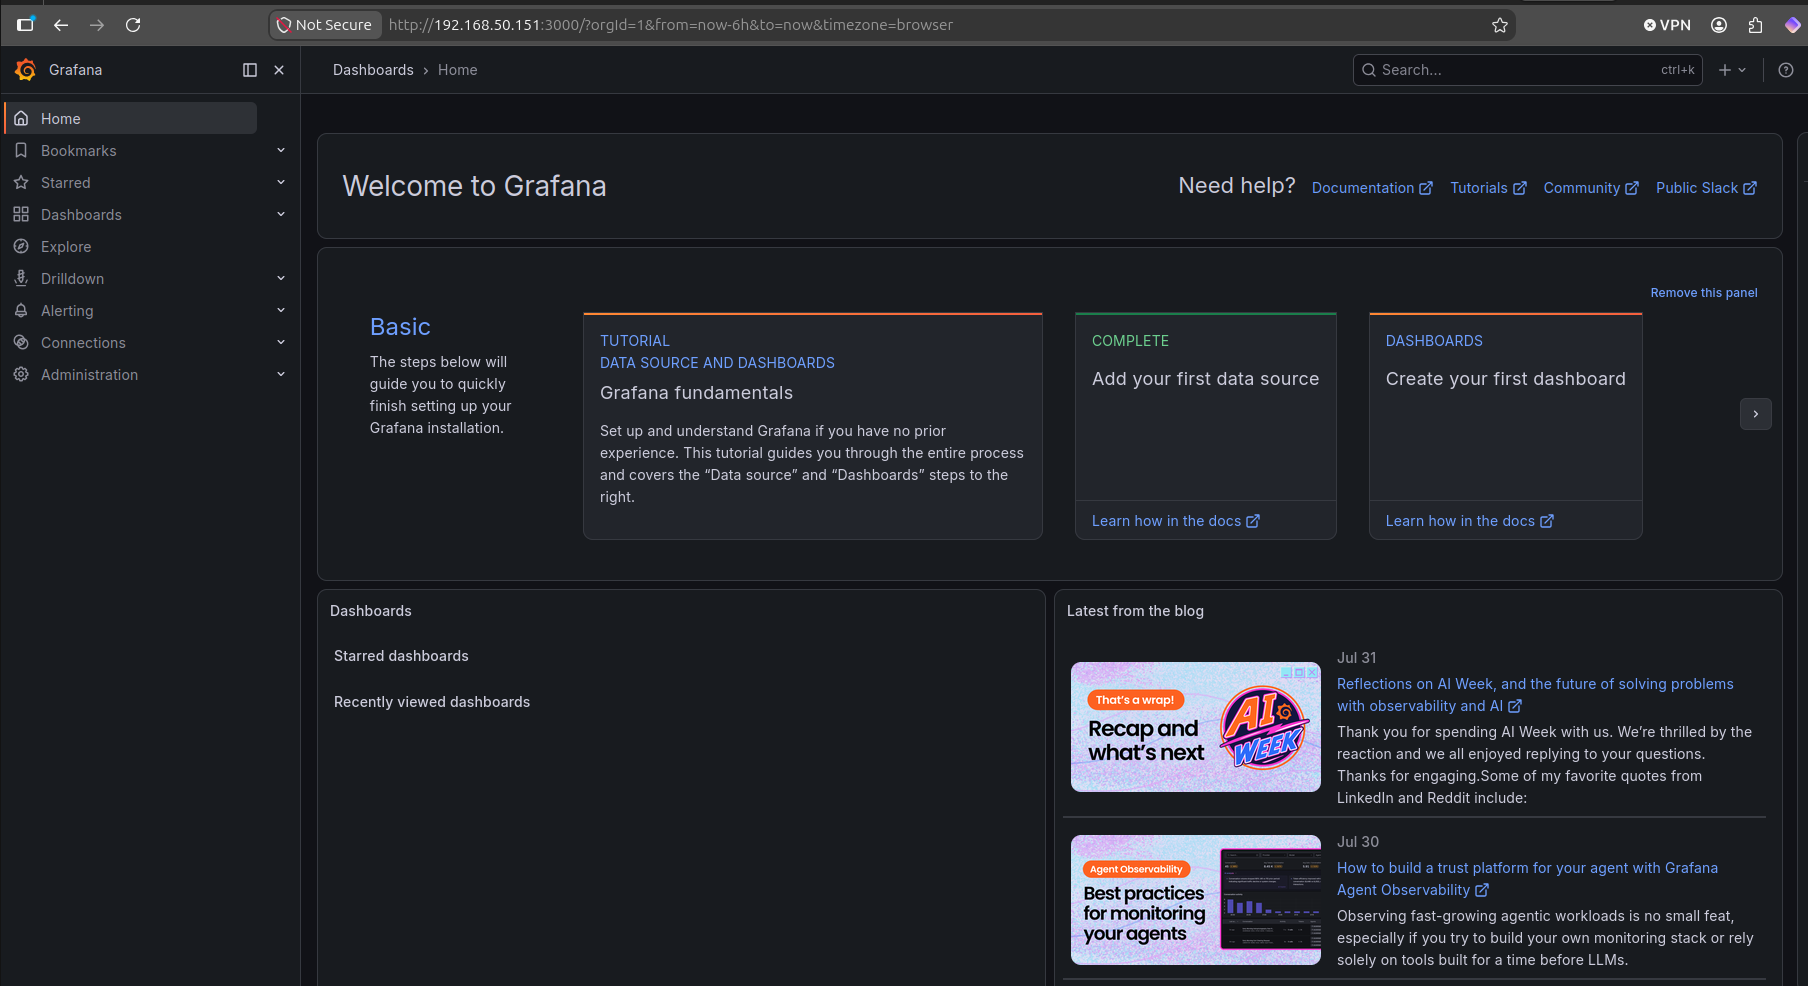Show next setup cards with right arrow
The image size is (1808, 986).
click(1756, 414)
